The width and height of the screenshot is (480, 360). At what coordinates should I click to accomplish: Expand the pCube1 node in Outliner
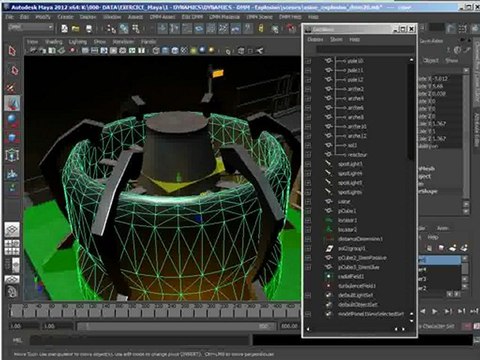click(308, 211)
